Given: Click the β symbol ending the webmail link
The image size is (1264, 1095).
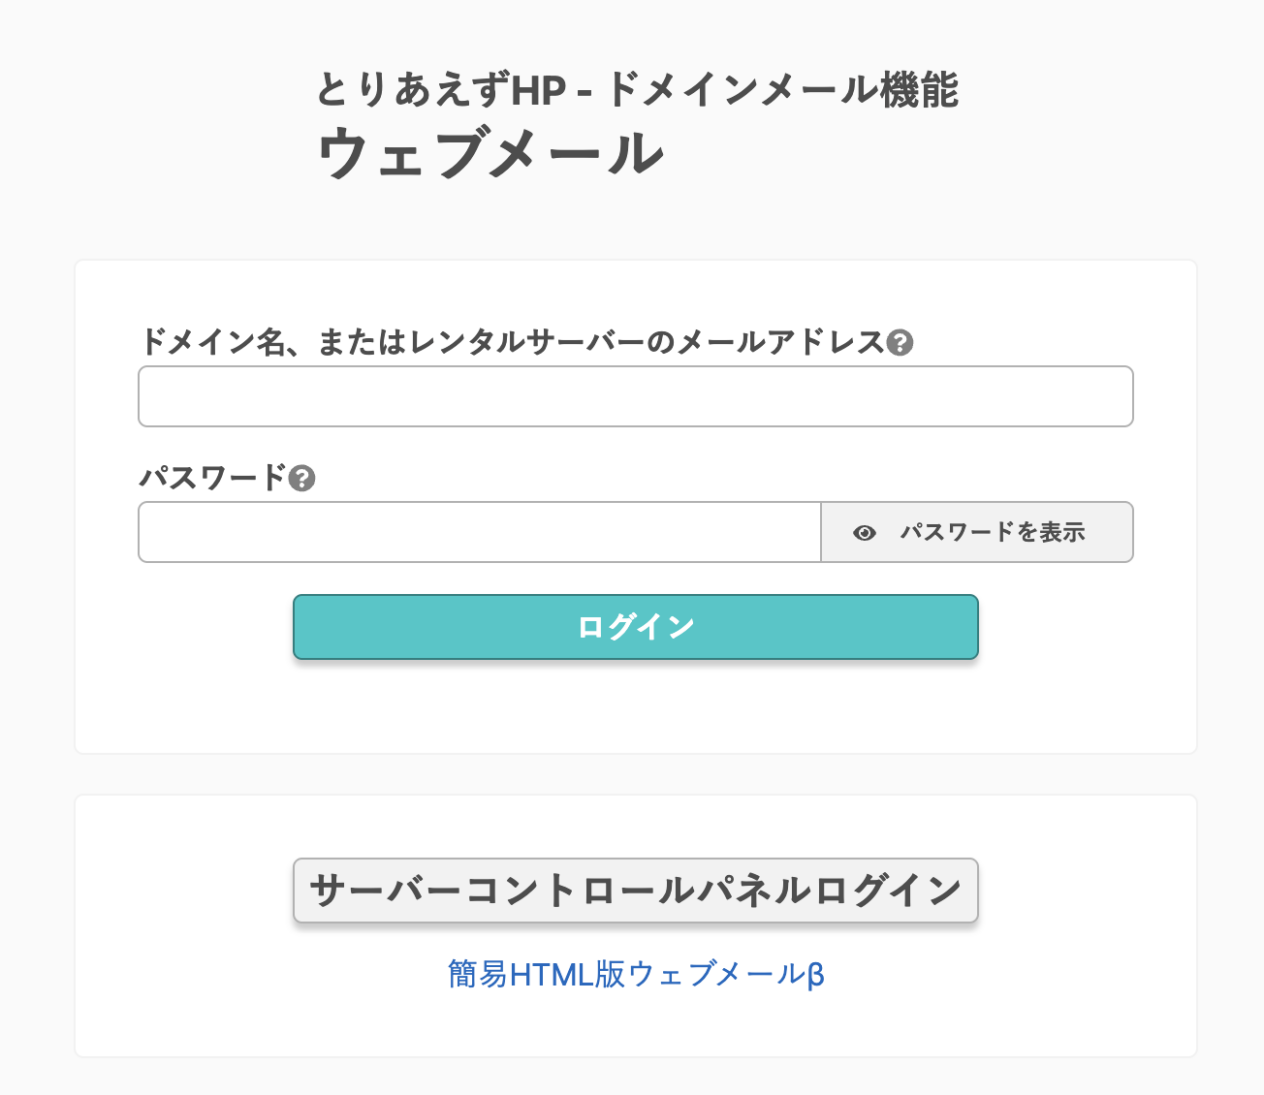Looking at the screenshot, I should click(x=815, y=975).
